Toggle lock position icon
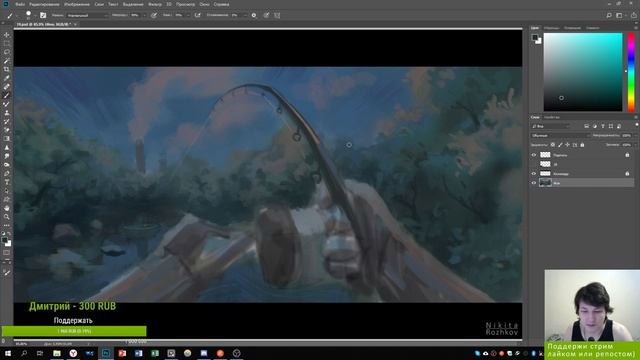The height and width of the screenshot is (360, 640). 567,144
